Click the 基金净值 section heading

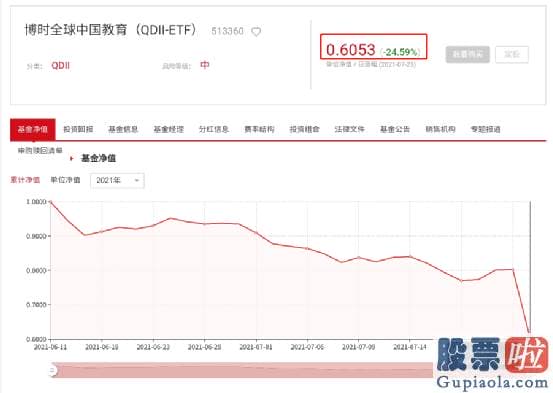[x=98, y=158]
